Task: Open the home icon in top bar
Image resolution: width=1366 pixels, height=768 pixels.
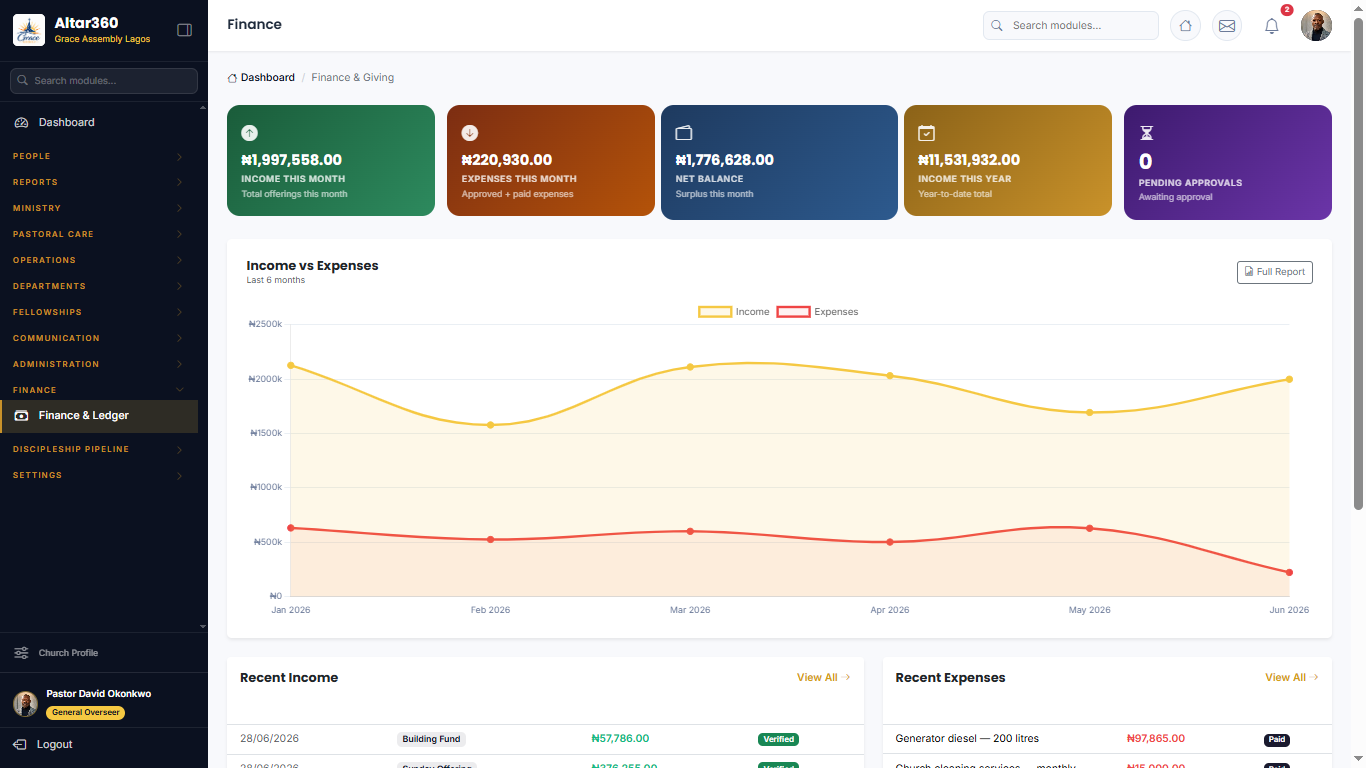Action: (1185, 26)
